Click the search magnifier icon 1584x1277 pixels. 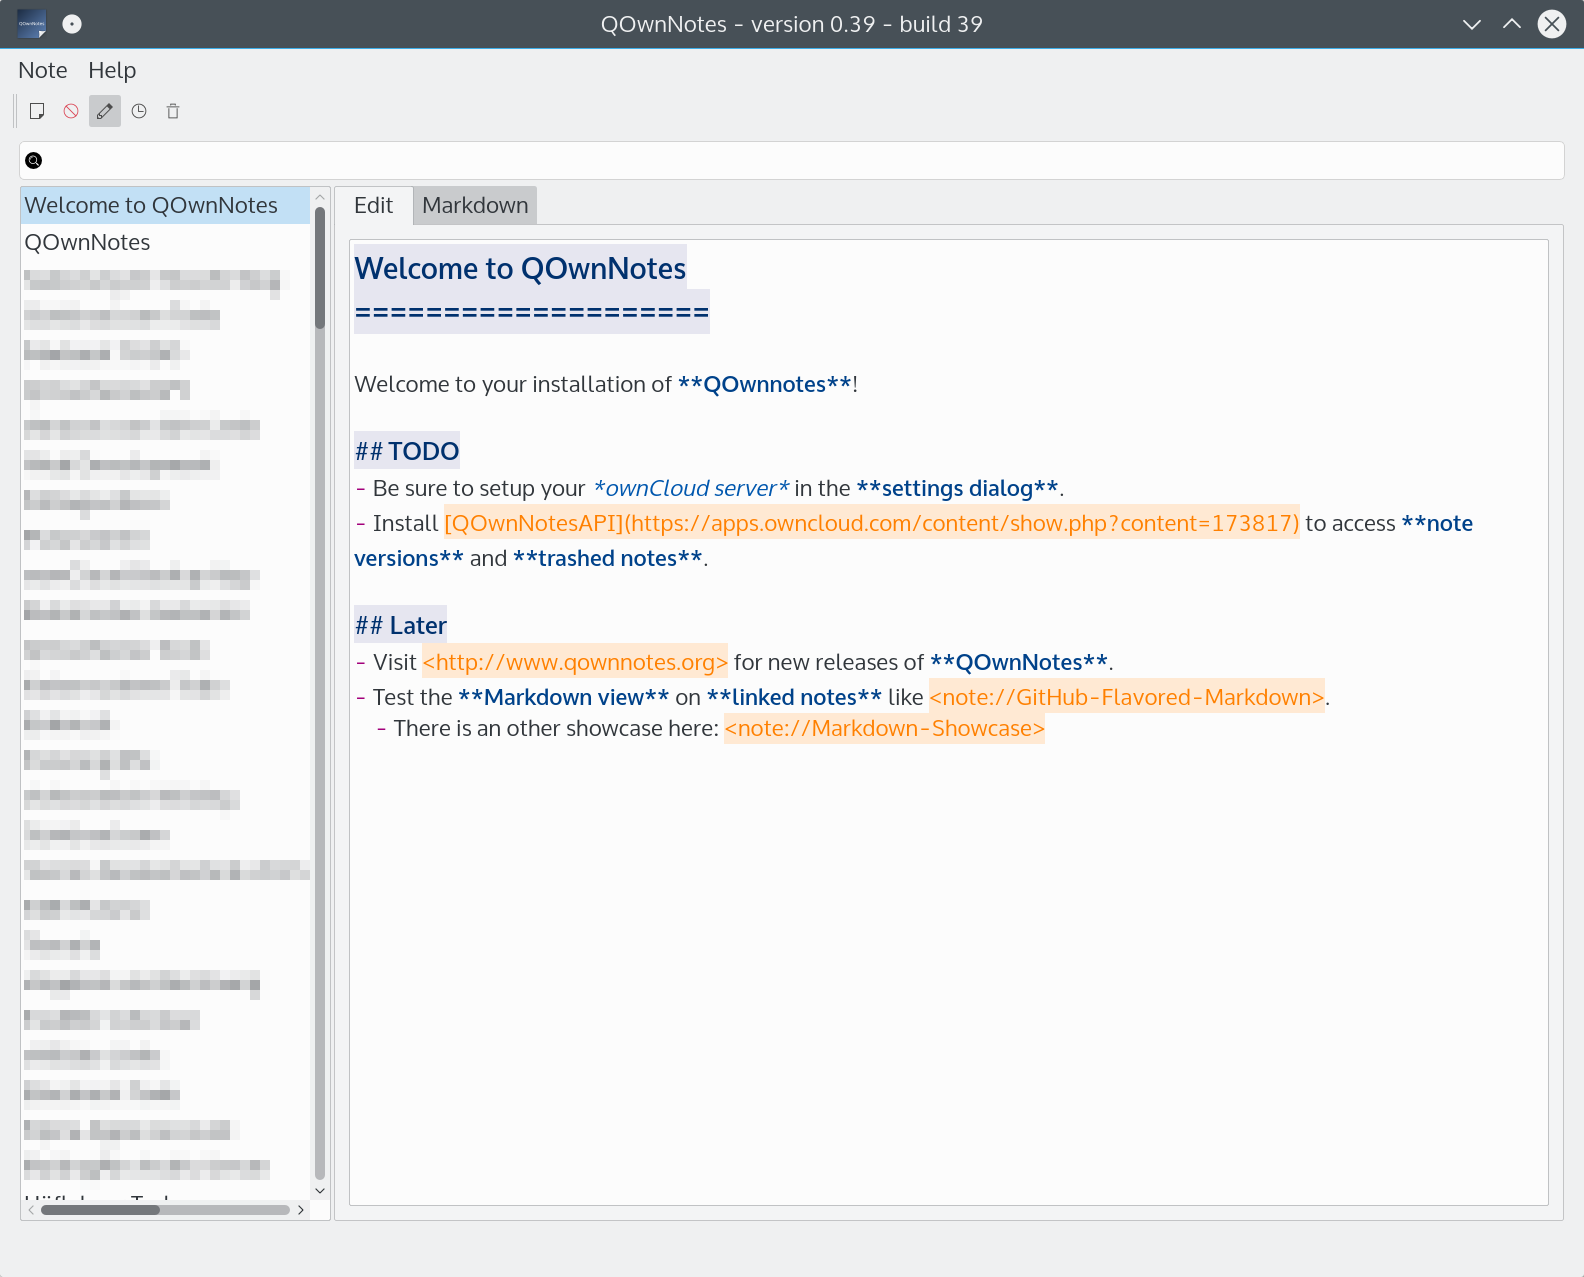coord(34,160)
